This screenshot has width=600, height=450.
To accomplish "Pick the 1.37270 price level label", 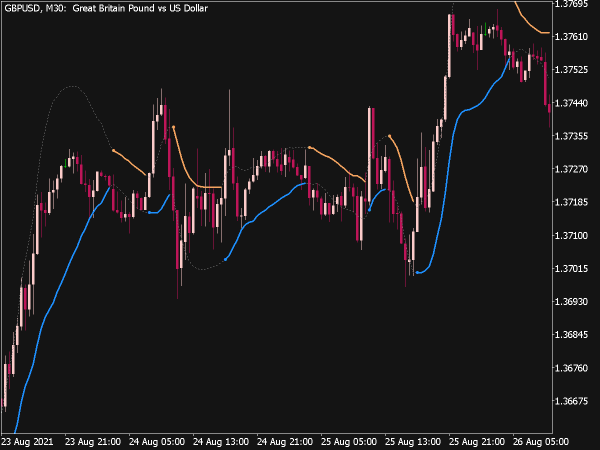I will tap(571, 169).
